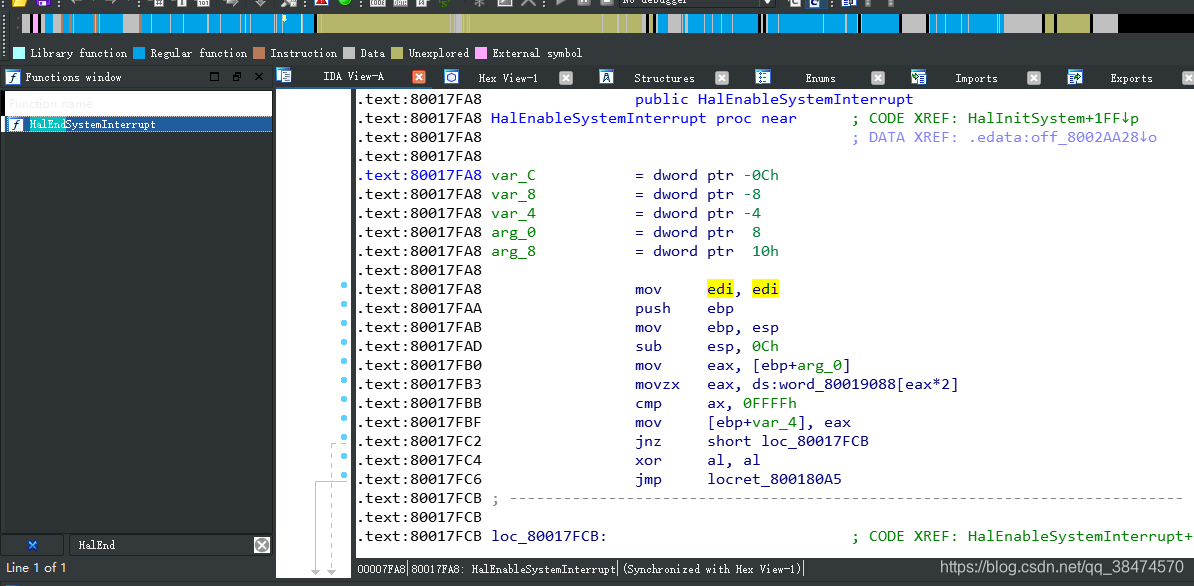Click the Exports tab icon
This screenshot has height=586, width=1194.
1075,77
